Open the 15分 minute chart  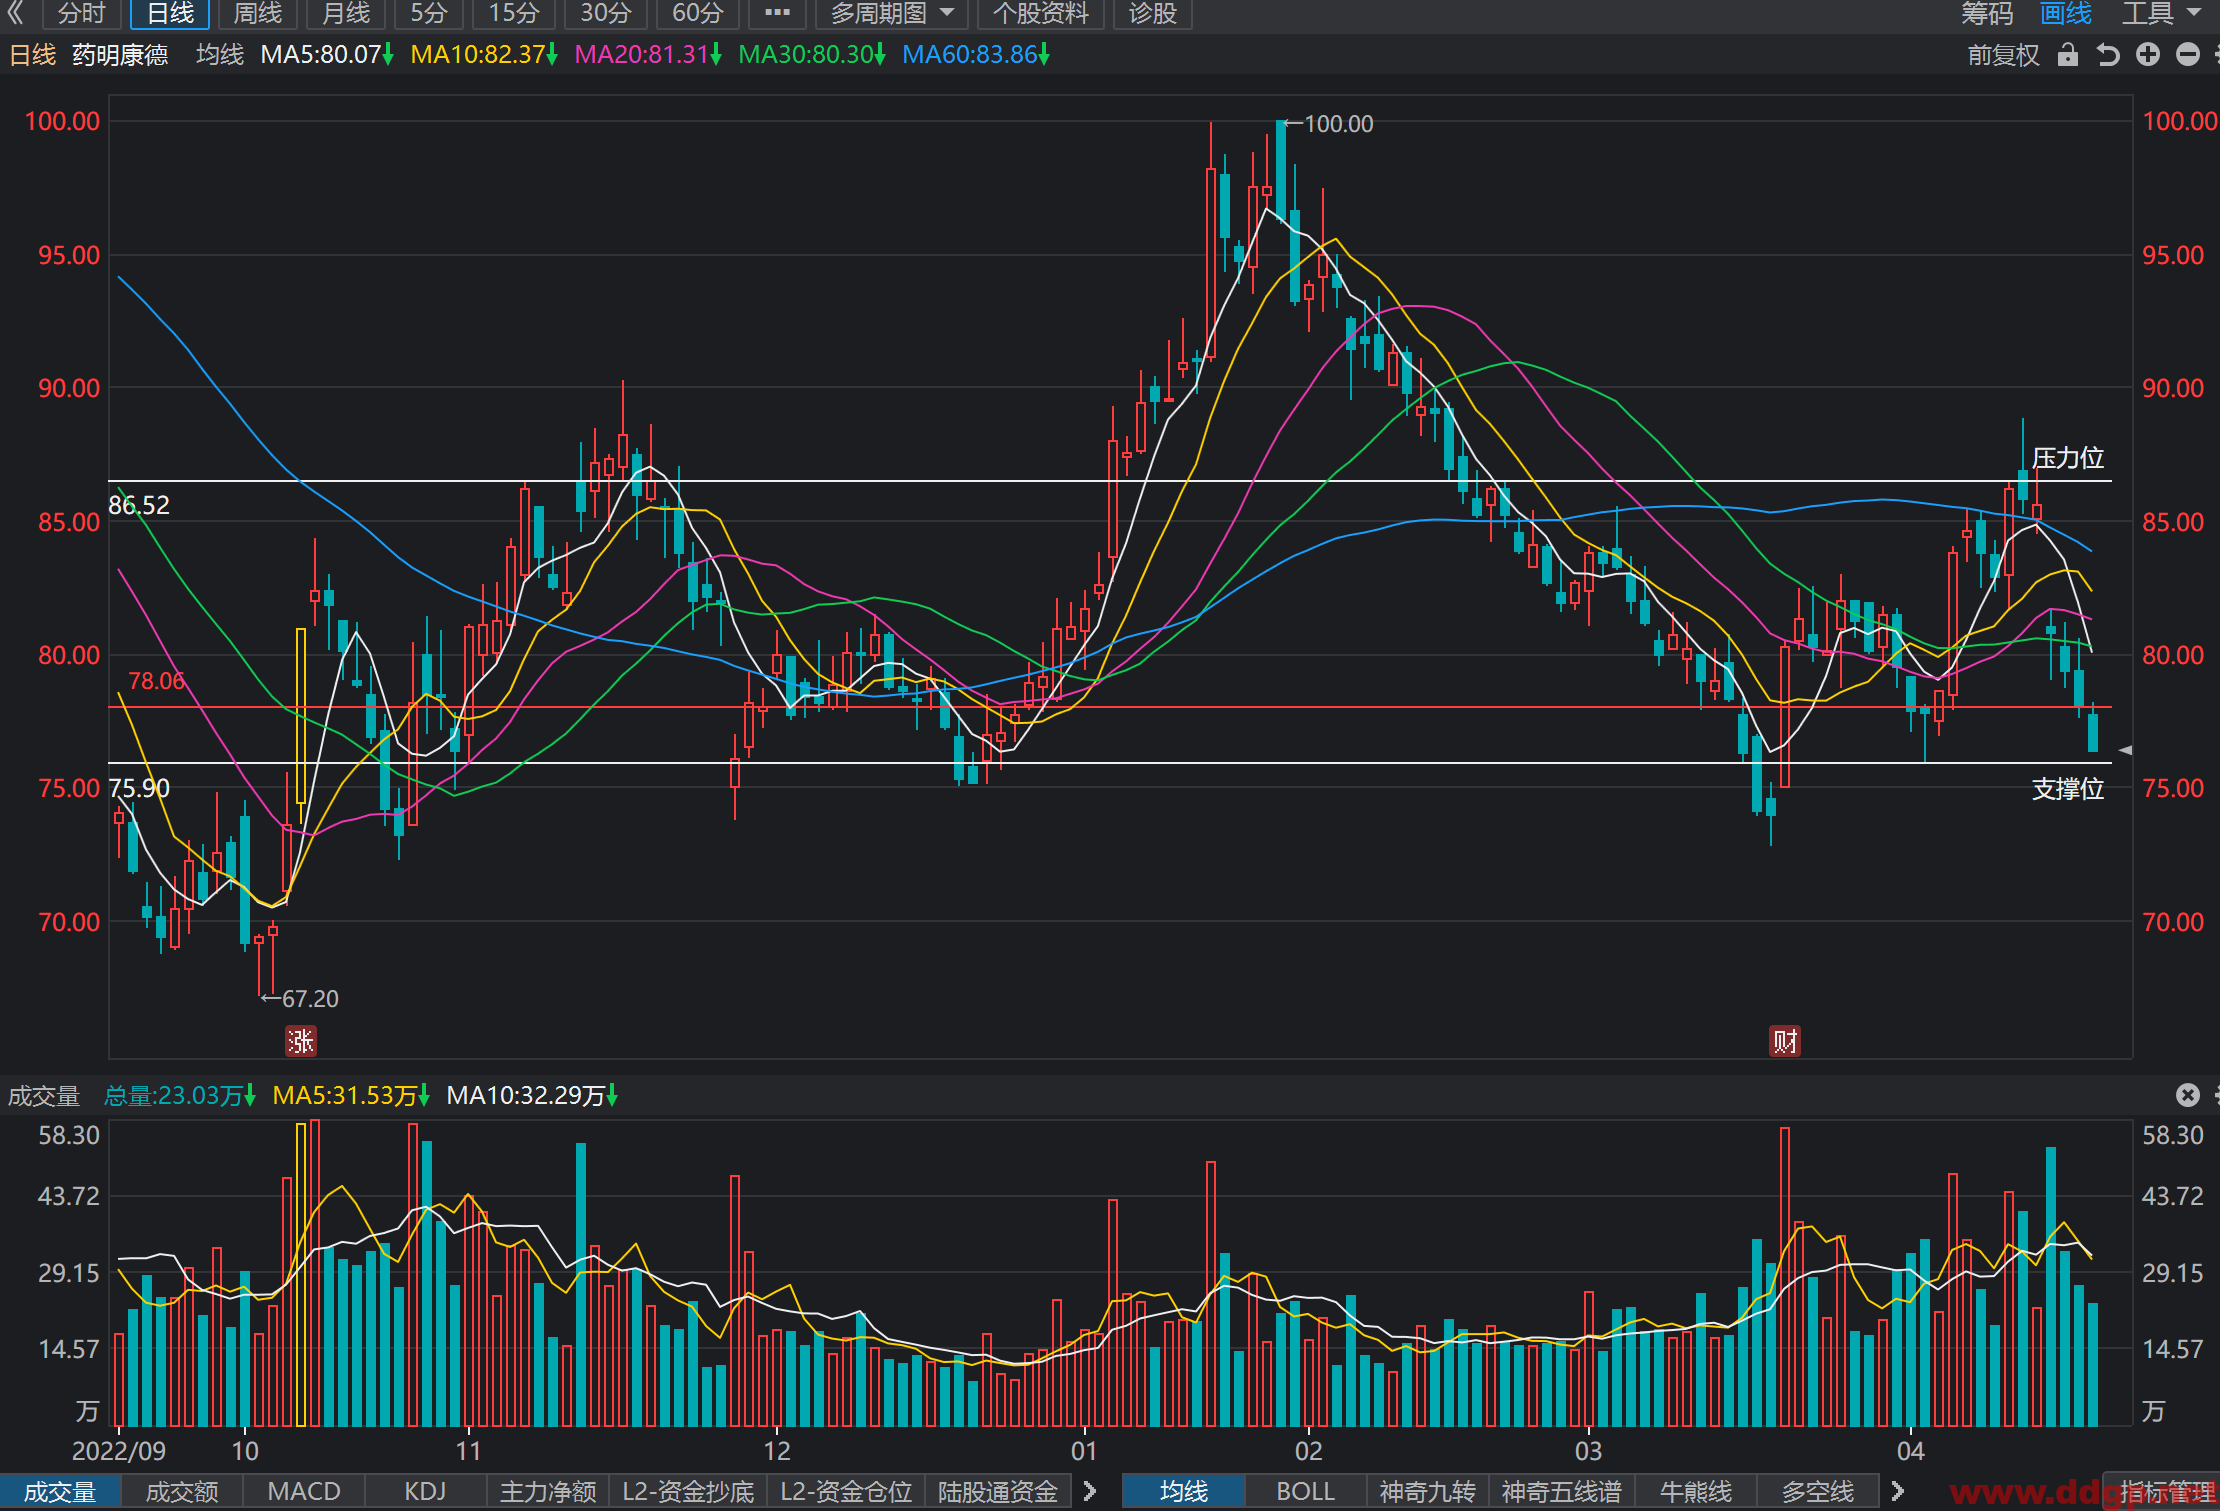tap(514, 13)
